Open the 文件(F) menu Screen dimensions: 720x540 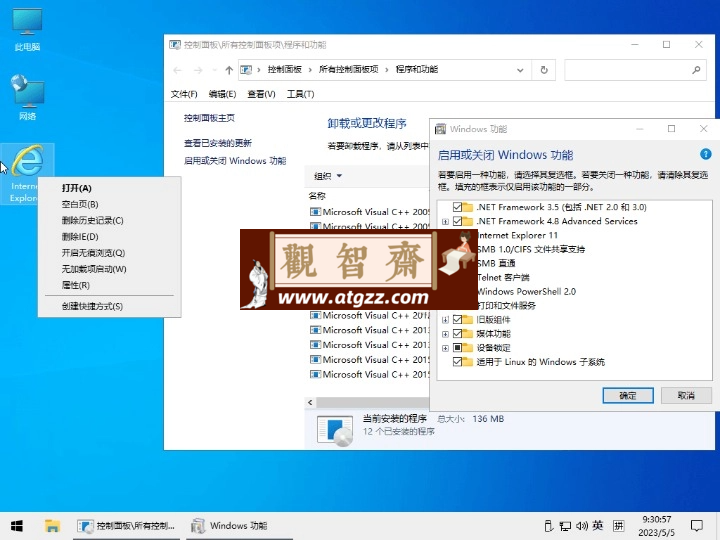click(184, 94)
